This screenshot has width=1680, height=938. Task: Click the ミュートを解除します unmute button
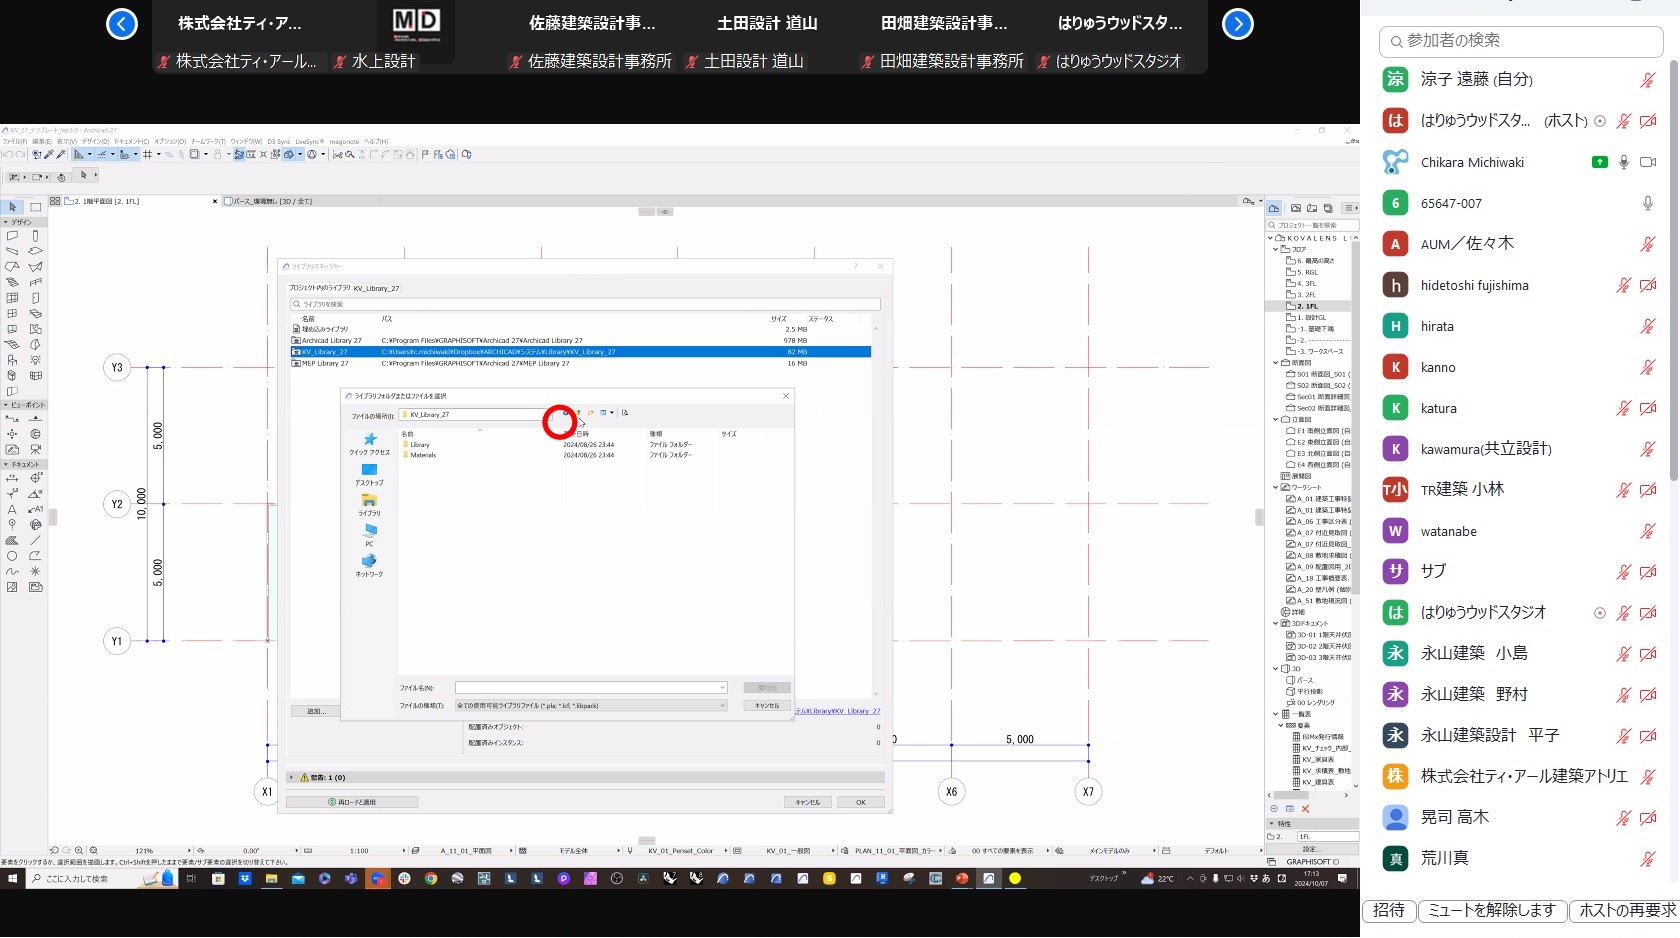pos(1492,910)
